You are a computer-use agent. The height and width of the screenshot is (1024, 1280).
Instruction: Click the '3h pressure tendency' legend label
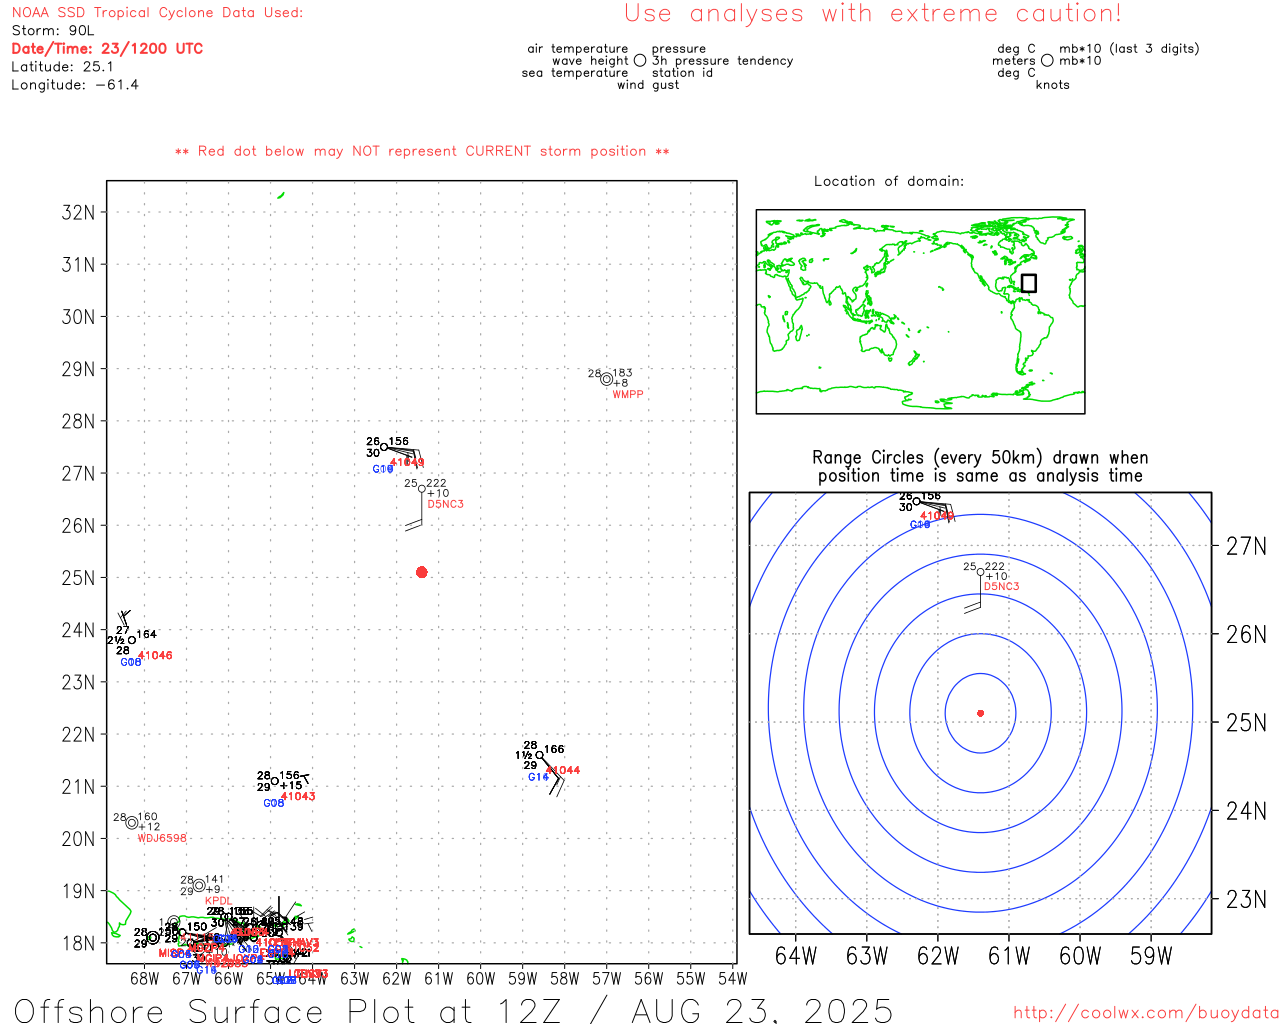(x=723, y=61)
